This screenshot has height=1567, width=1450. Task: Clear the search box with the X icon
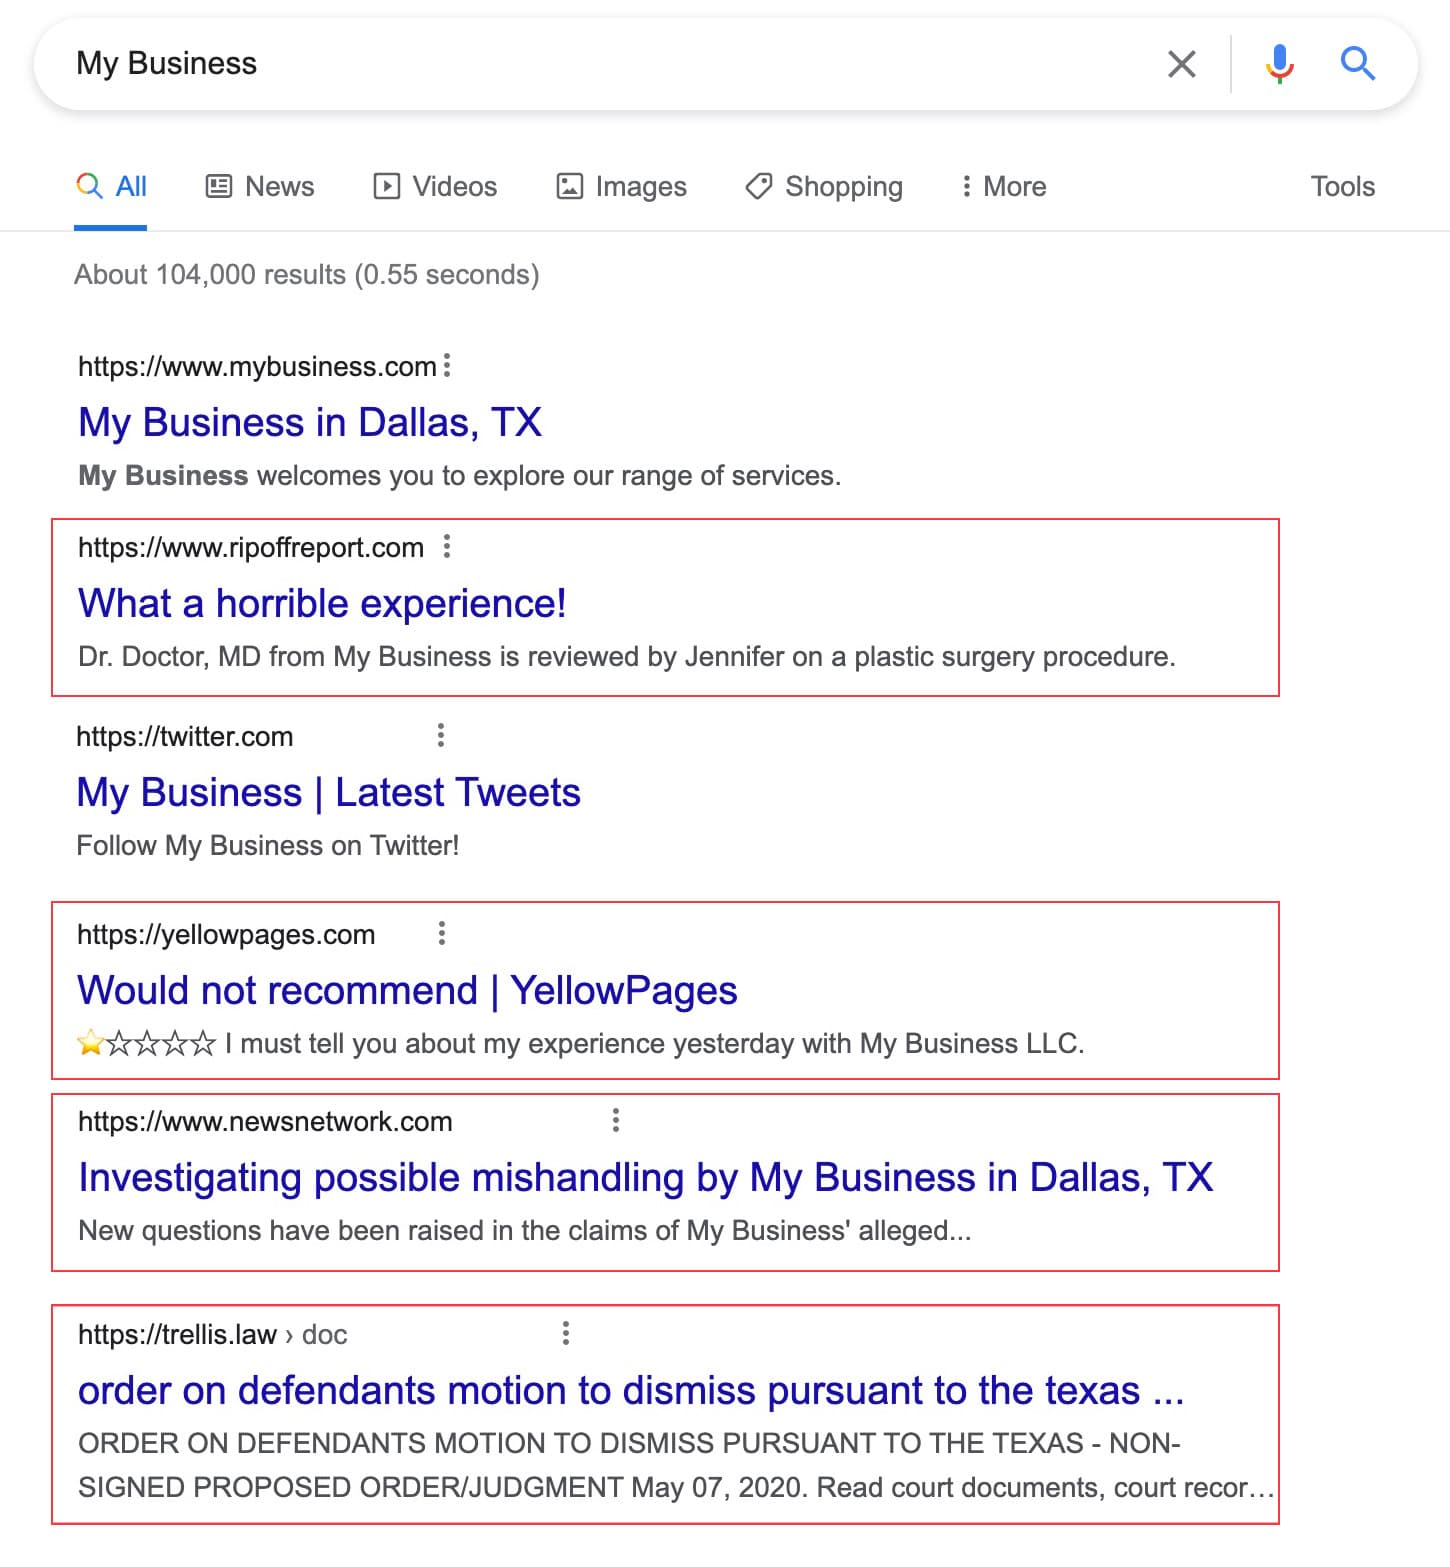pyautogui.click(x=1182, y=64)
